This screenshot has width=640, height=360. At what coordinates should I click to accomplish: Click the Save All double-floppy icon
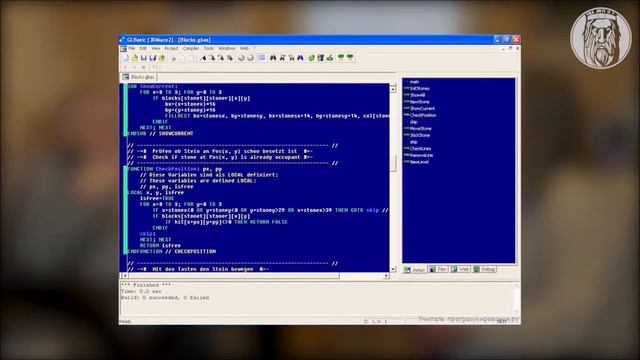[153, 58]
